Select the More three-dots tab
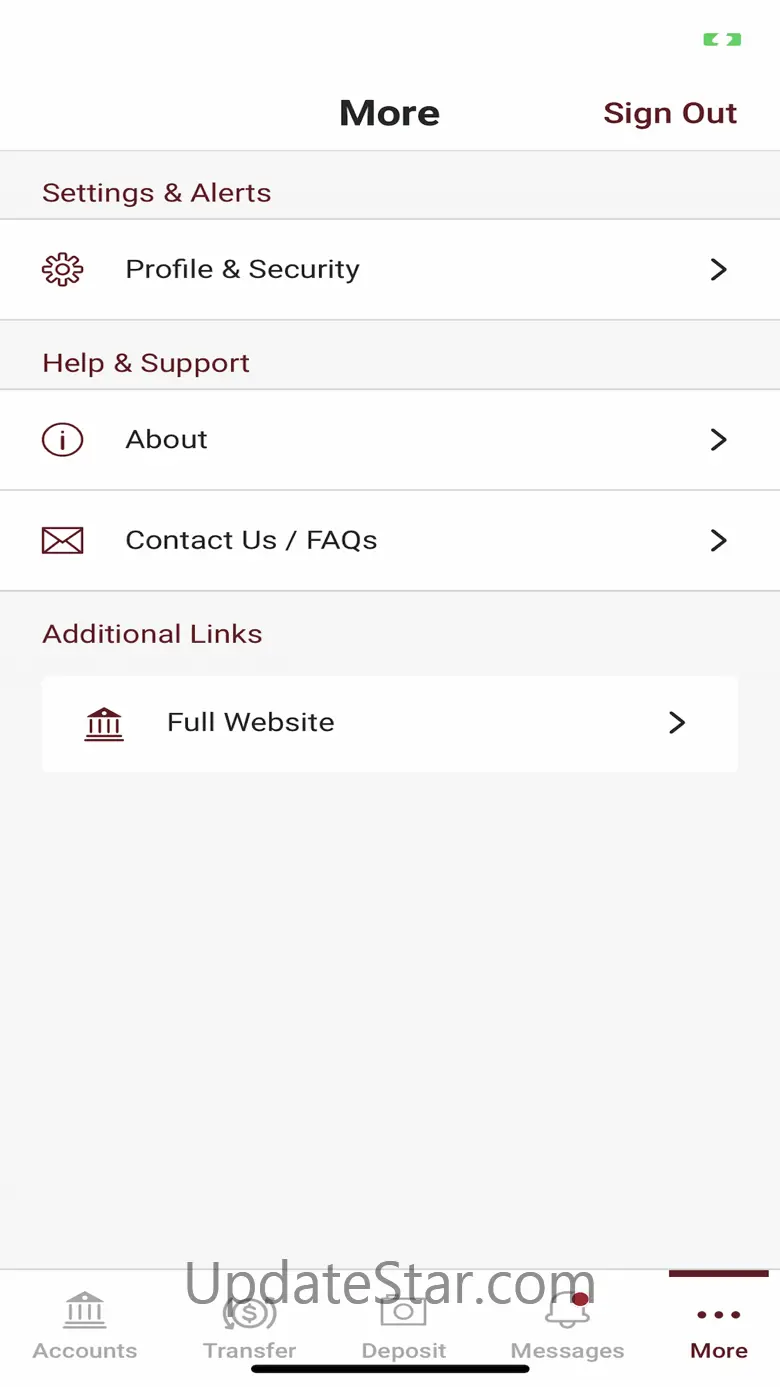The height and width of the screenshot is (1387, 780). click(719, 1315)
